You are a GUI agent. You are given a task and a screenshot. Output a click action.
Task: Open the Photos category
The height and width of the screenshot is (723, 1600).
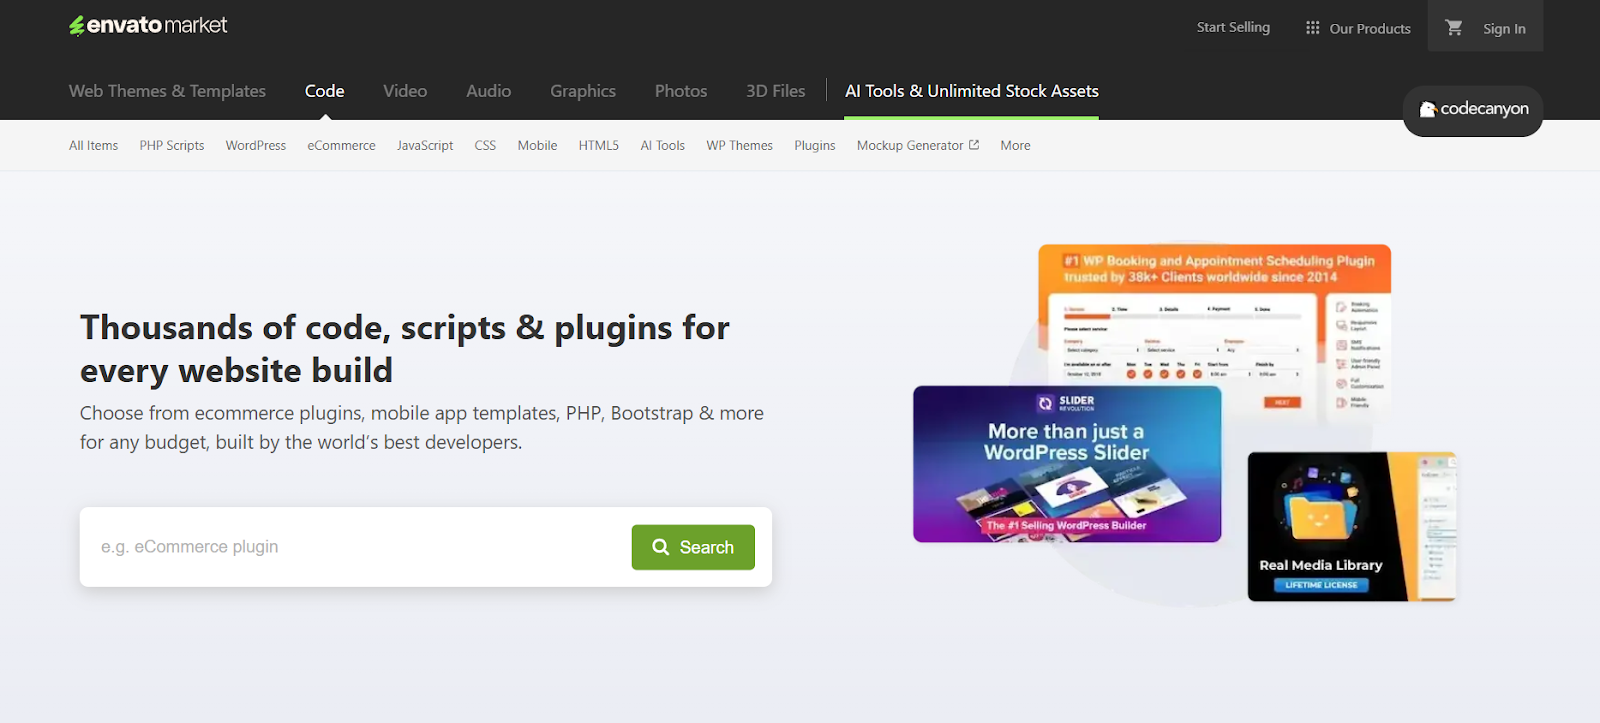click(x=681, y=91)
